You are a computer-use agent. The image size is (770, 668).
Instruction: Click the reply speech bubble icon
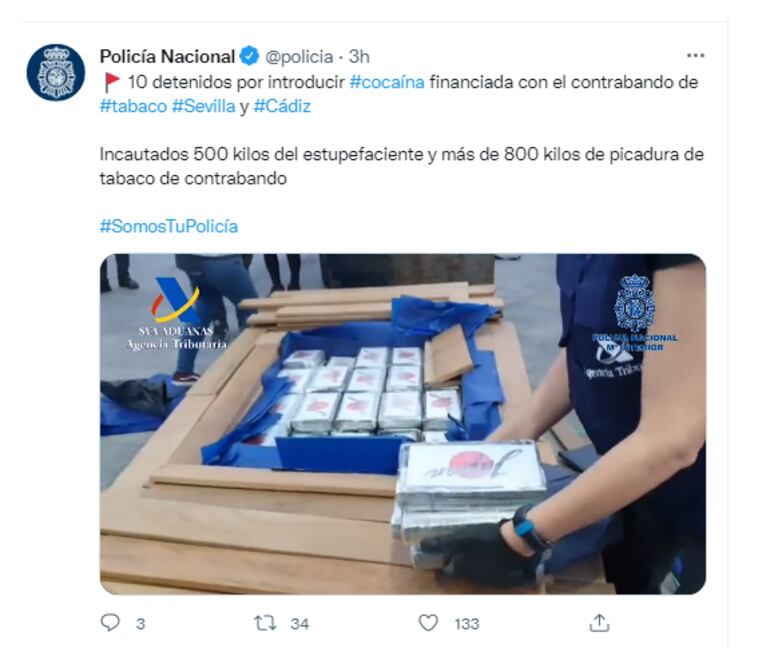(110, 623)
